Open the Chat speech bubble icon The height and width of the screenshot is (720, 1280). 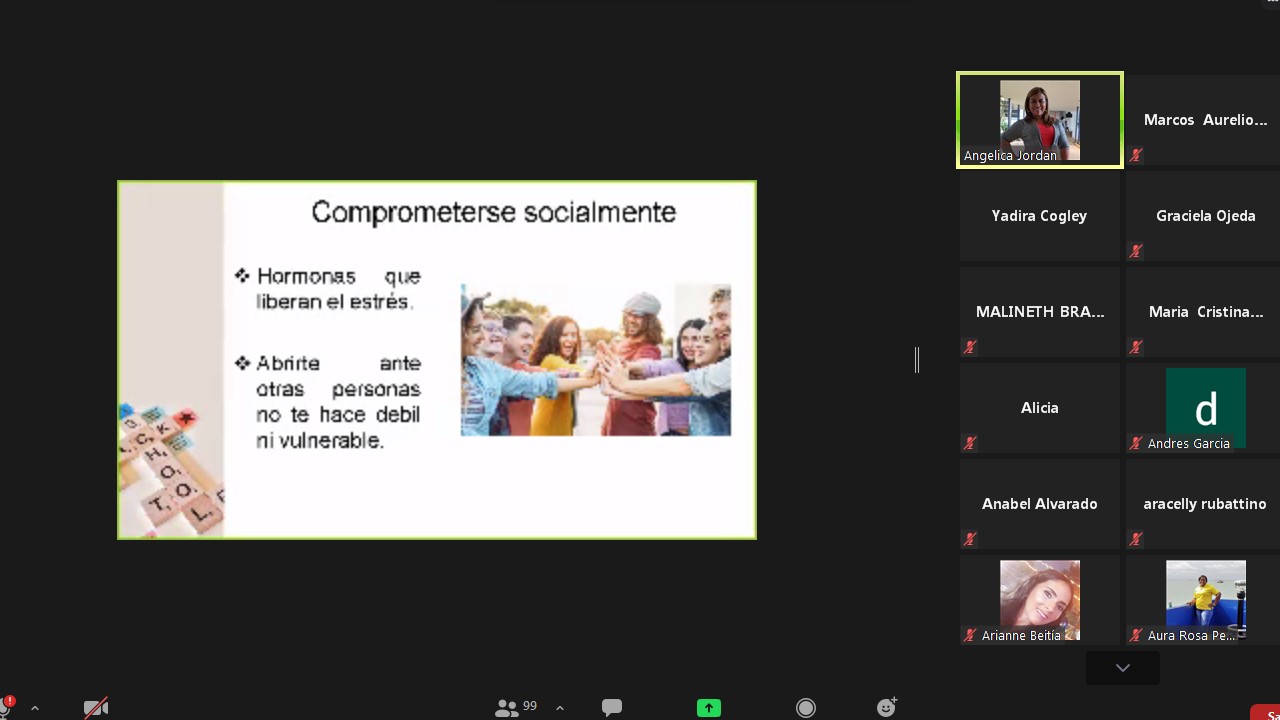tap(612, 708)
